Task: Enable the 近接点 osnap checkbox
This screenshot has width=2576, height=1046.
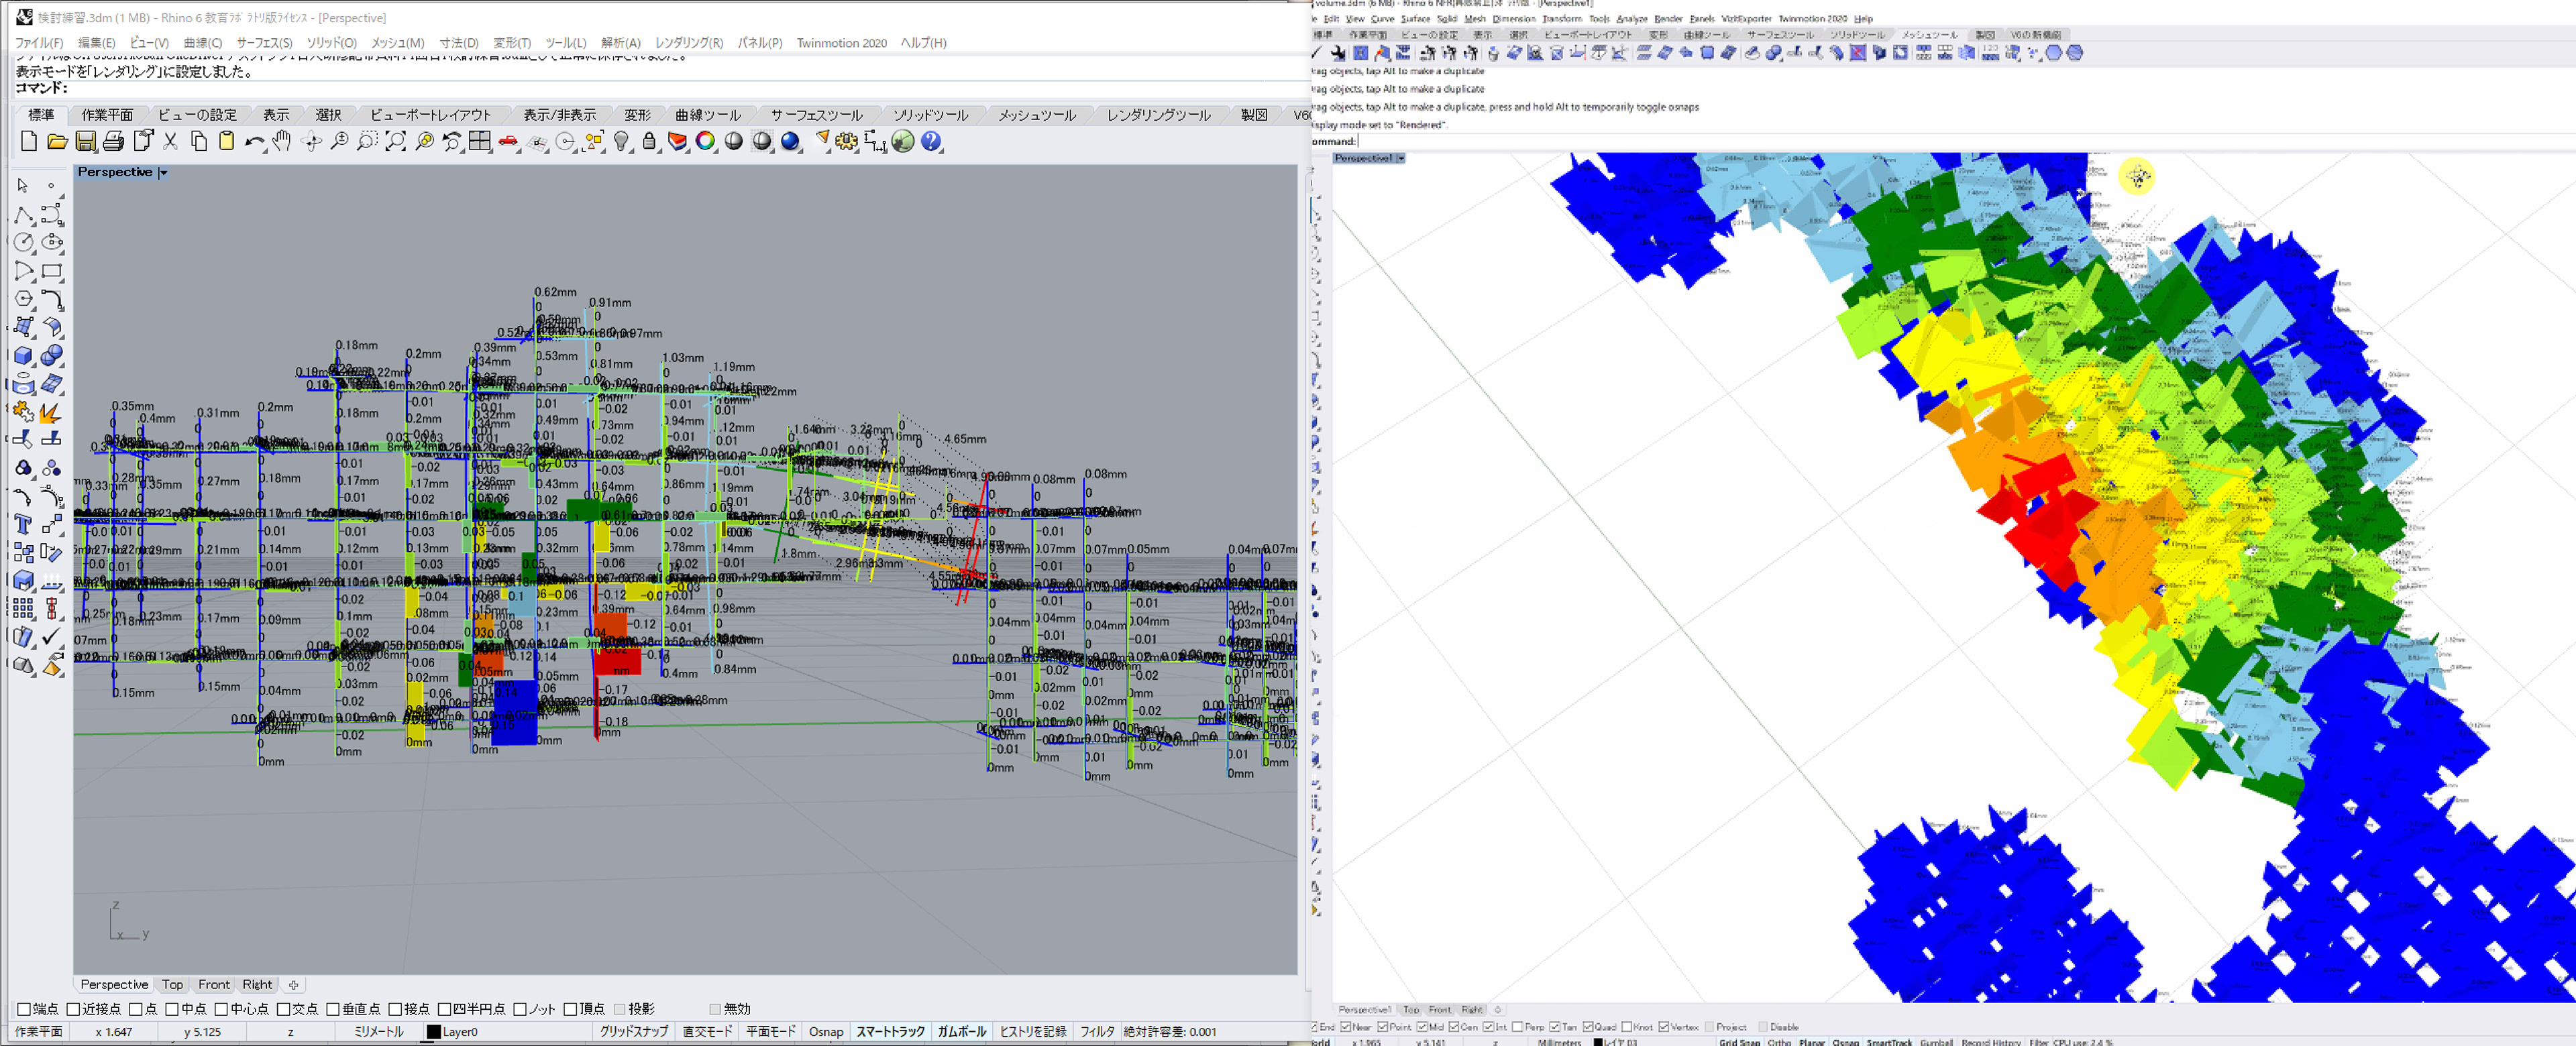Action: (x=73, y=1009)
